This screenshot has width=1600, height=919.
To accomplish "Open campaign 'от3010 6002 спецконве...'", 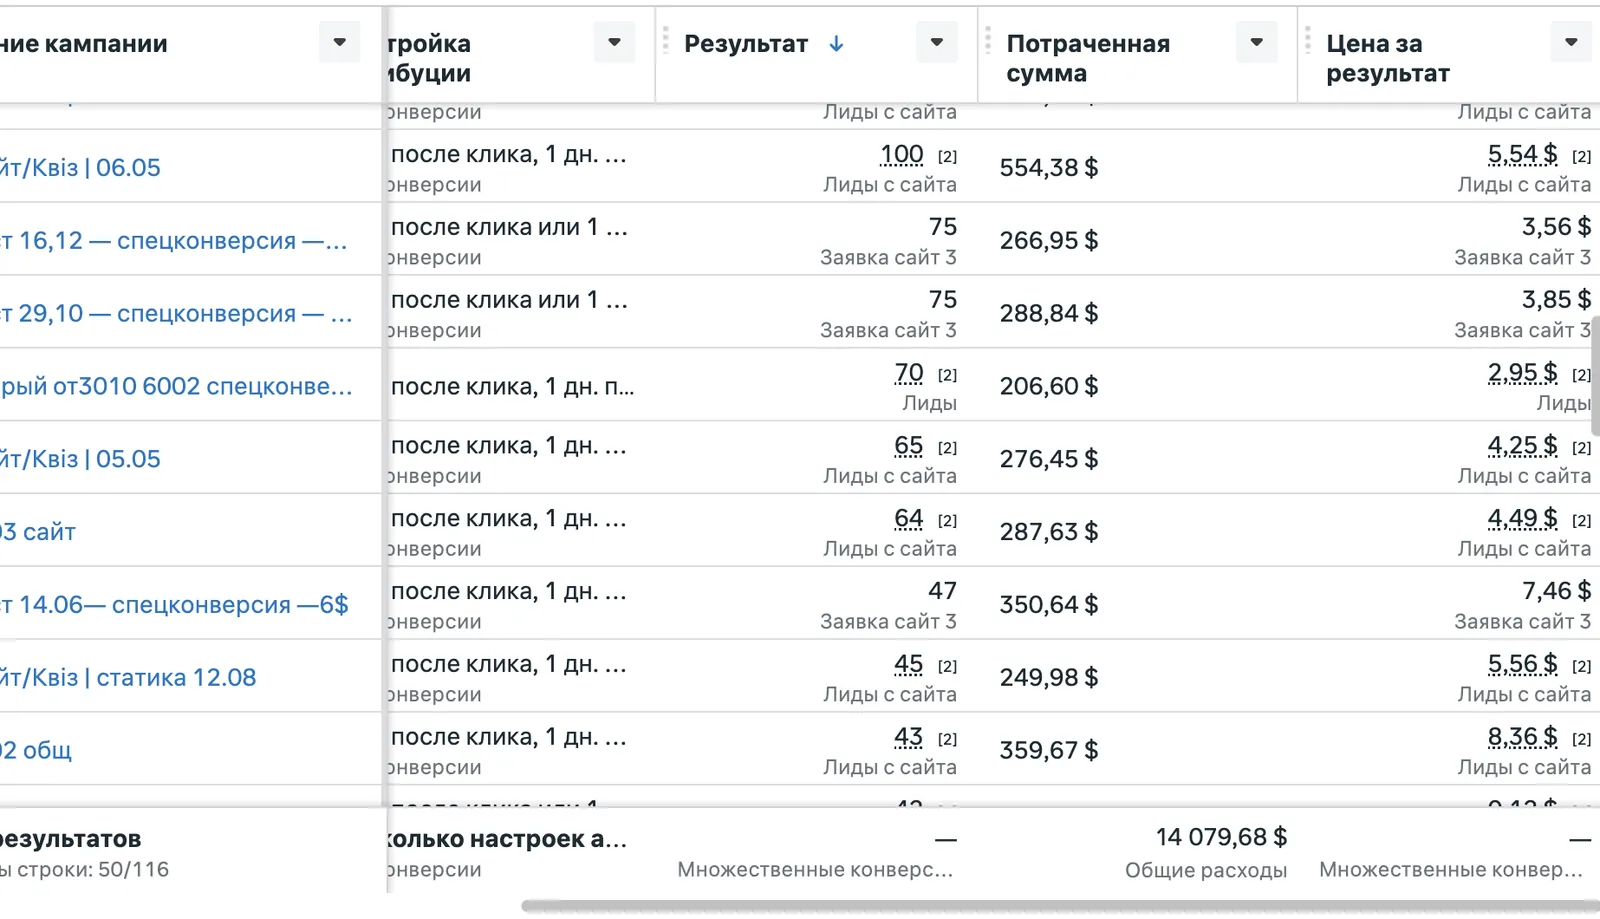I will click(176, 386).
